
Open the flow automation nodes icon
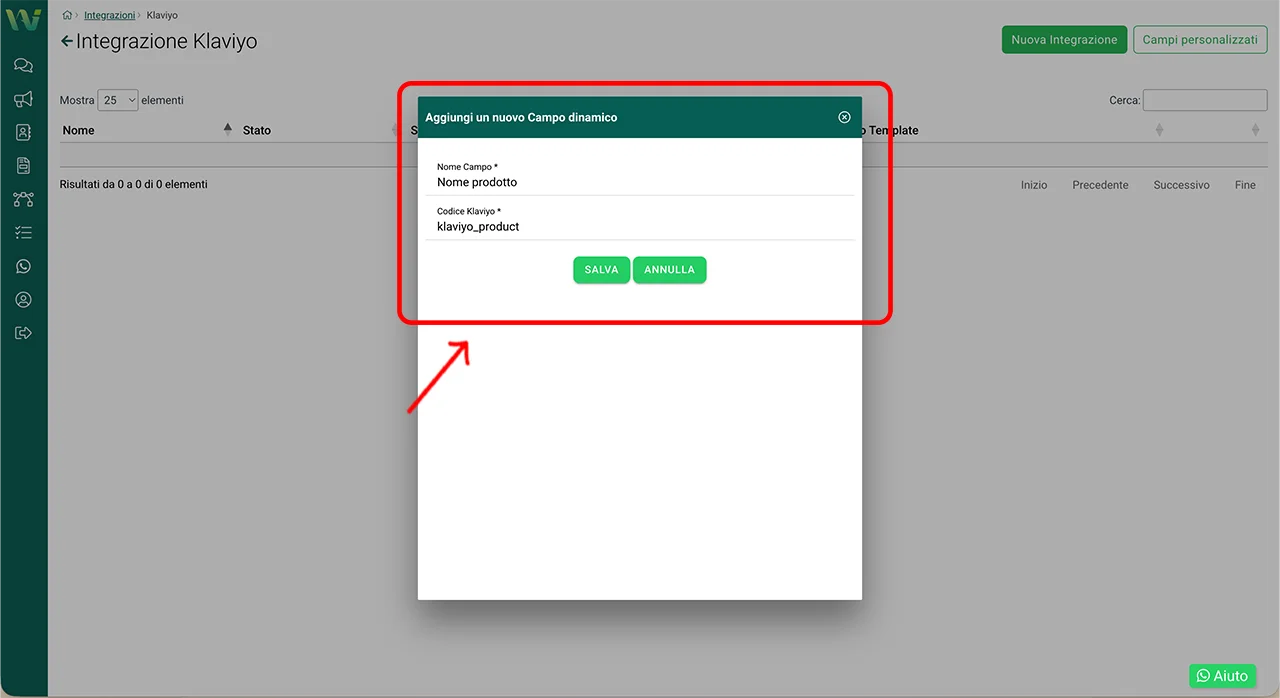coord(23,199)
